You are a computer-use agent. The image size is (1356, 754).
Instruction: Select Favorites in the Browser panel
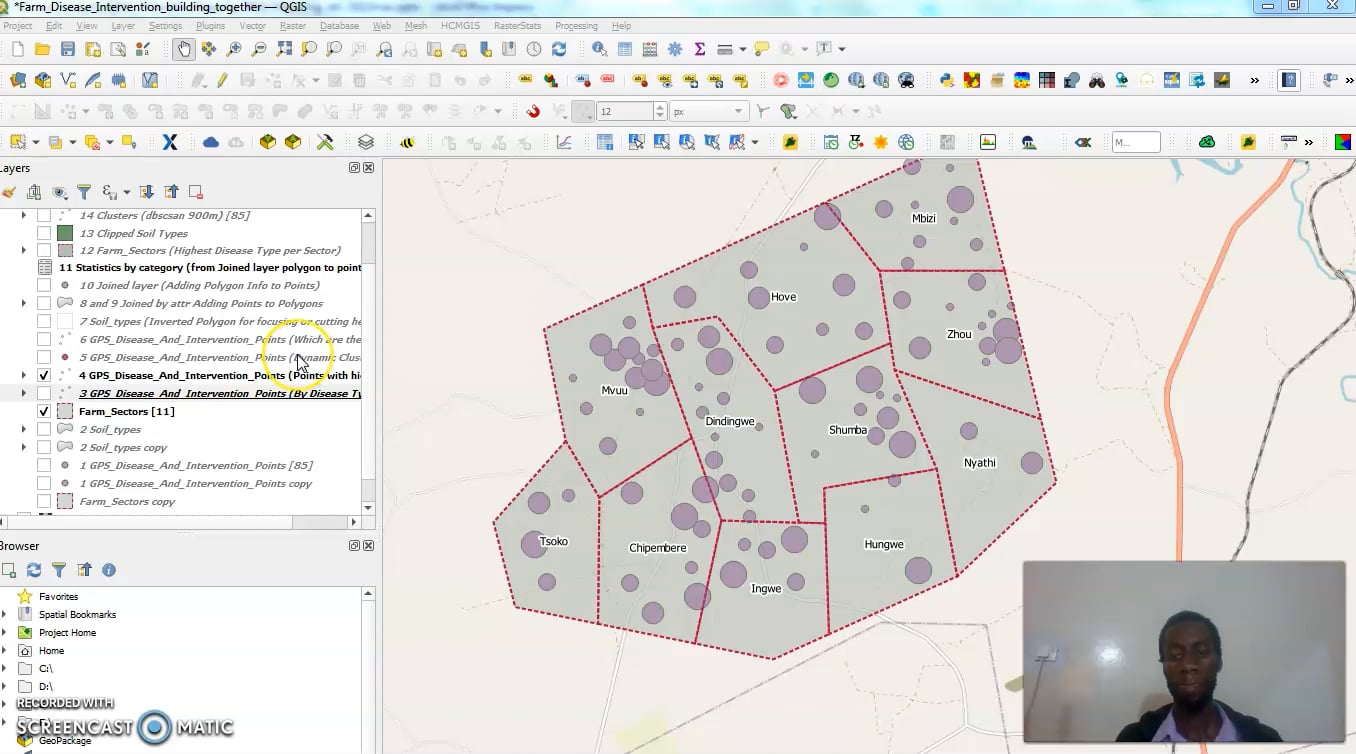(x=58, y=596)
